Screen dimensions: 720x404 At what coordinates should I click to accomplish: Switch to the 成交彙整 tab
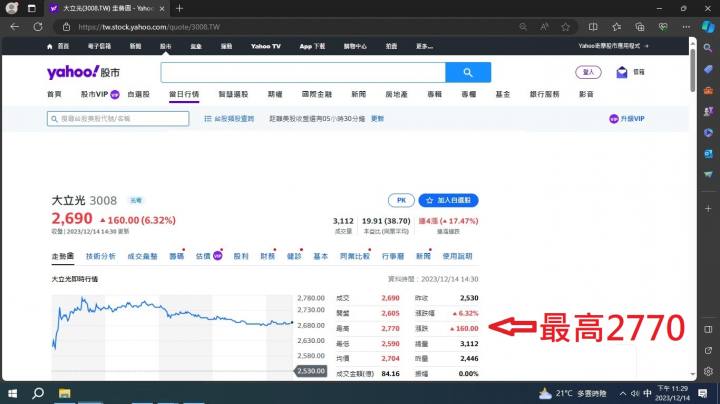tap(142, 256)
